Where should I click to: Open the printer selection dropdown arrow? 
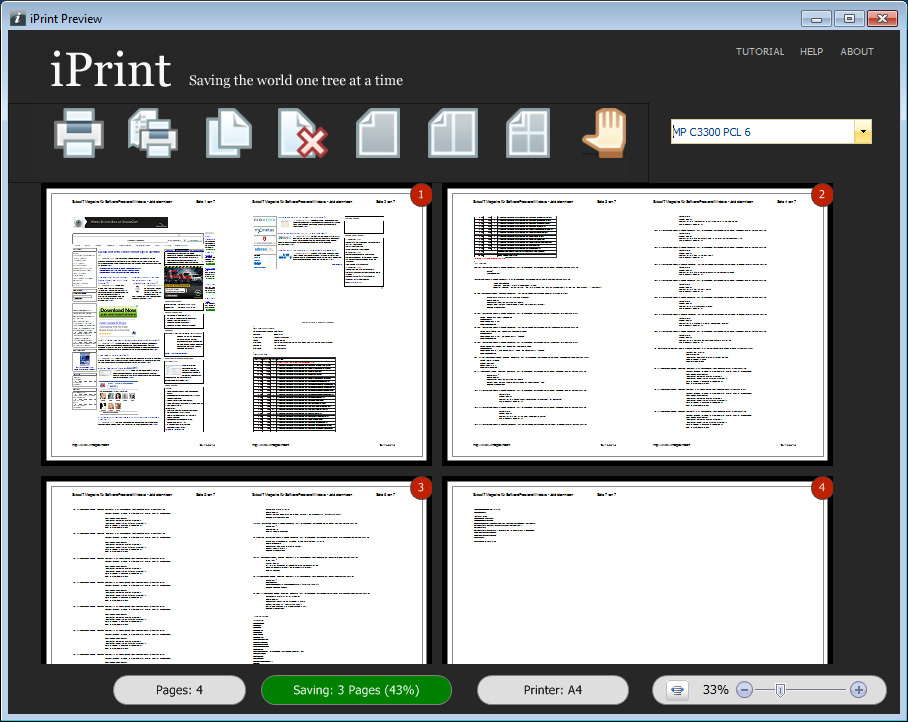[863, 131]
